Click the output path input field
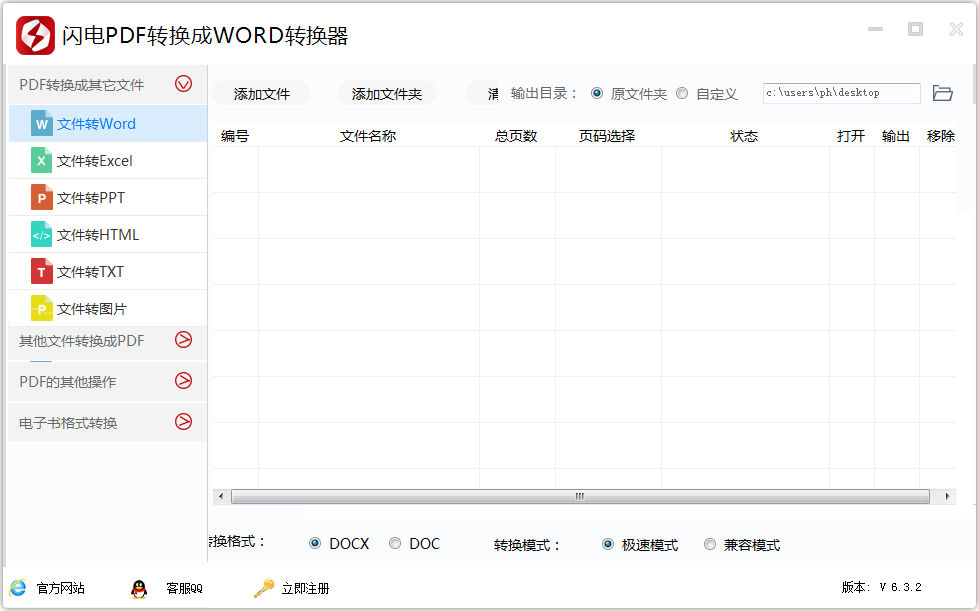This screenshot has width=979, height=611. click(841, 93)
